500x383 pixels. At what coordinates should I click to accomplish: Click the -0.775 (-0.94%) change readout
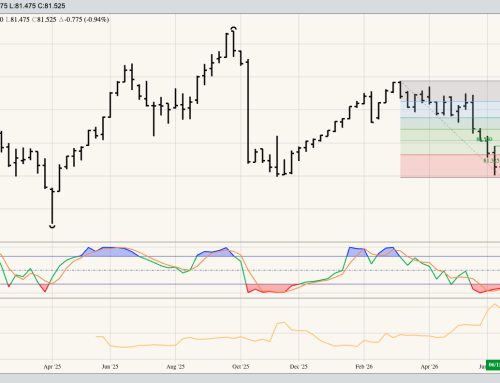pyautogui.click(x=84, y=20)
